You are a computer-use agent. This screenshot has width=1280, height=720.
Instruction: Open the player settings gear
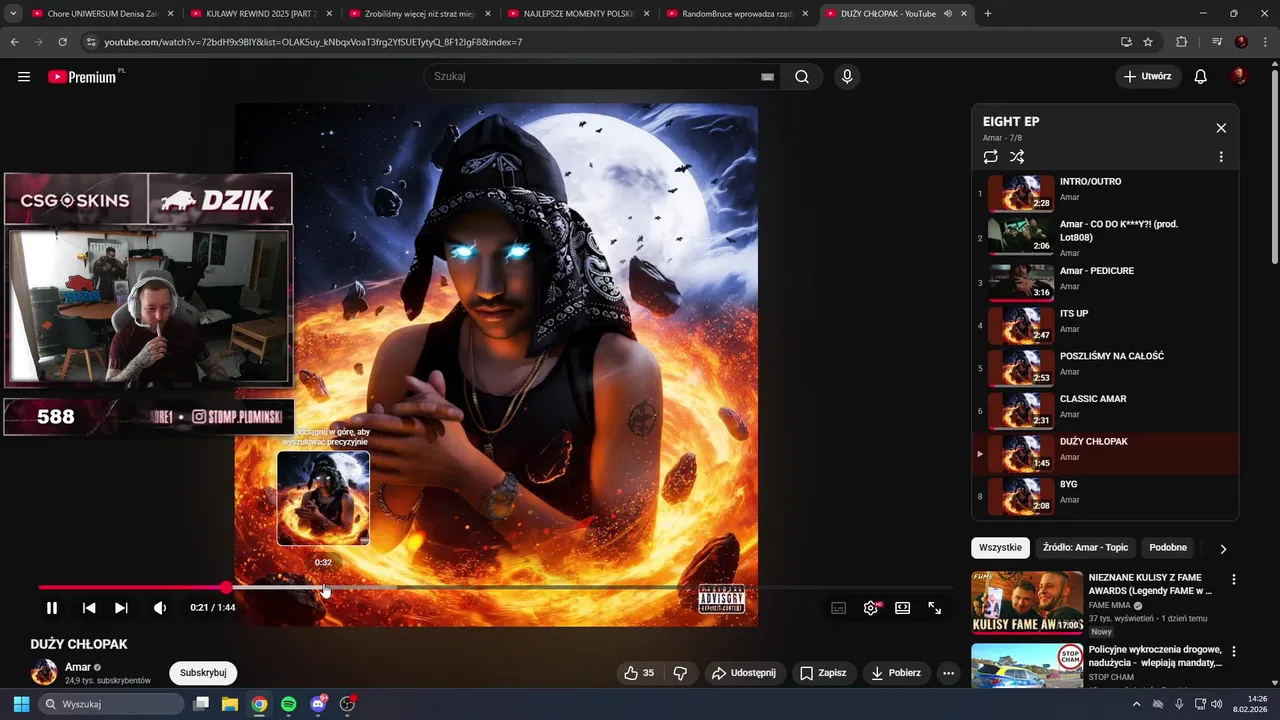pos(871,608)
